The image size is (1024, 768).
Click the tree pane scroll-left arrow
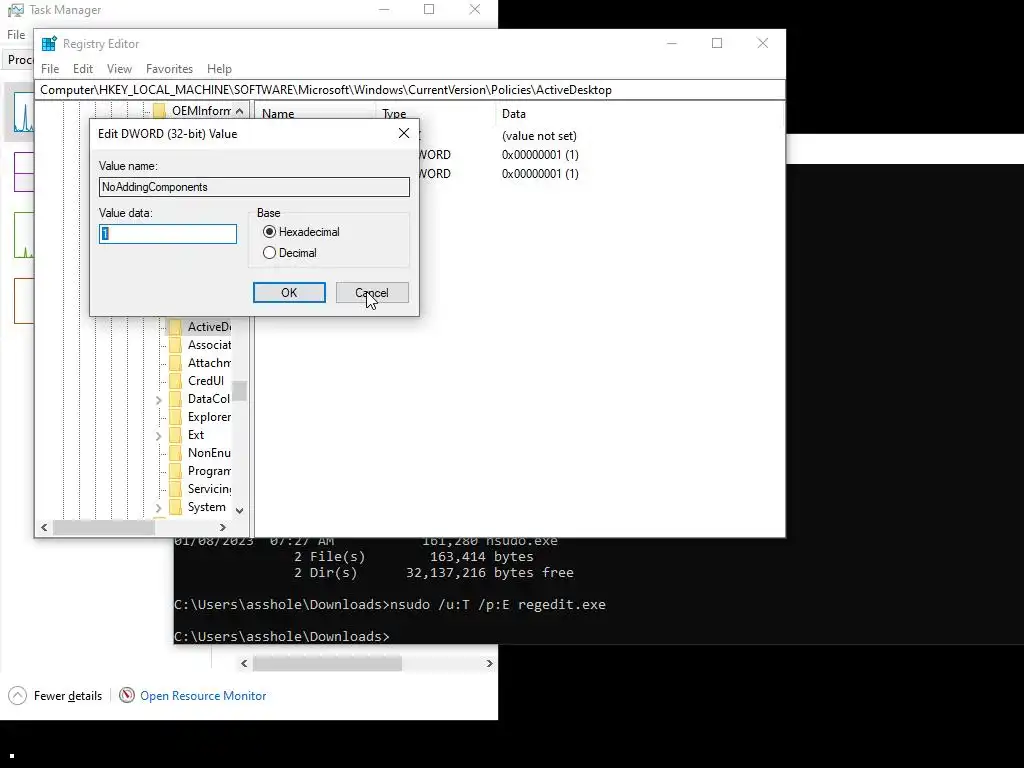click(x=44, y=527)
